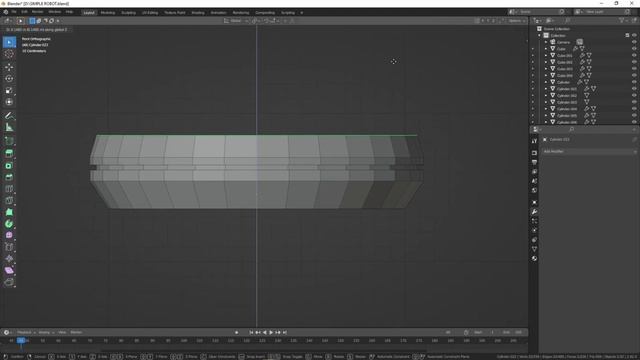The image size is (640, 360).
Task: Open the Object Data properties tab
Action: click(x=534, y=249)
